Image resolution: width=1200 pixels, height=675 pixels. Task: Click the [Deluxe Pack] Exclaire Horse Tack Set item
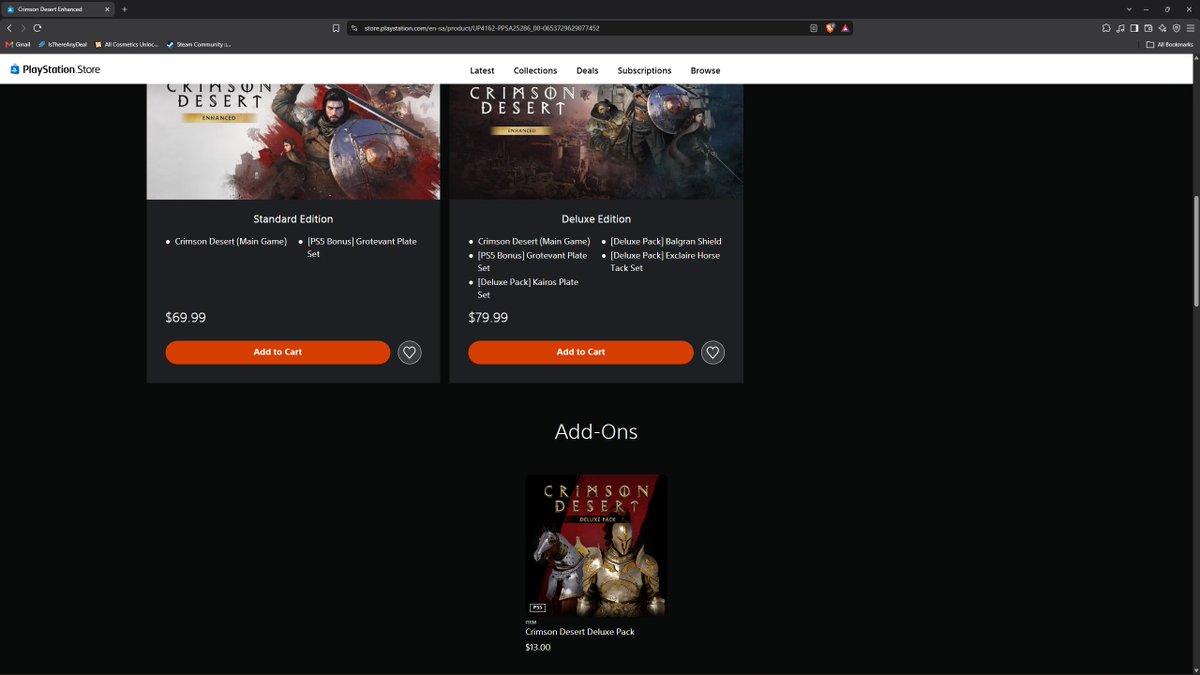[665, 262]
